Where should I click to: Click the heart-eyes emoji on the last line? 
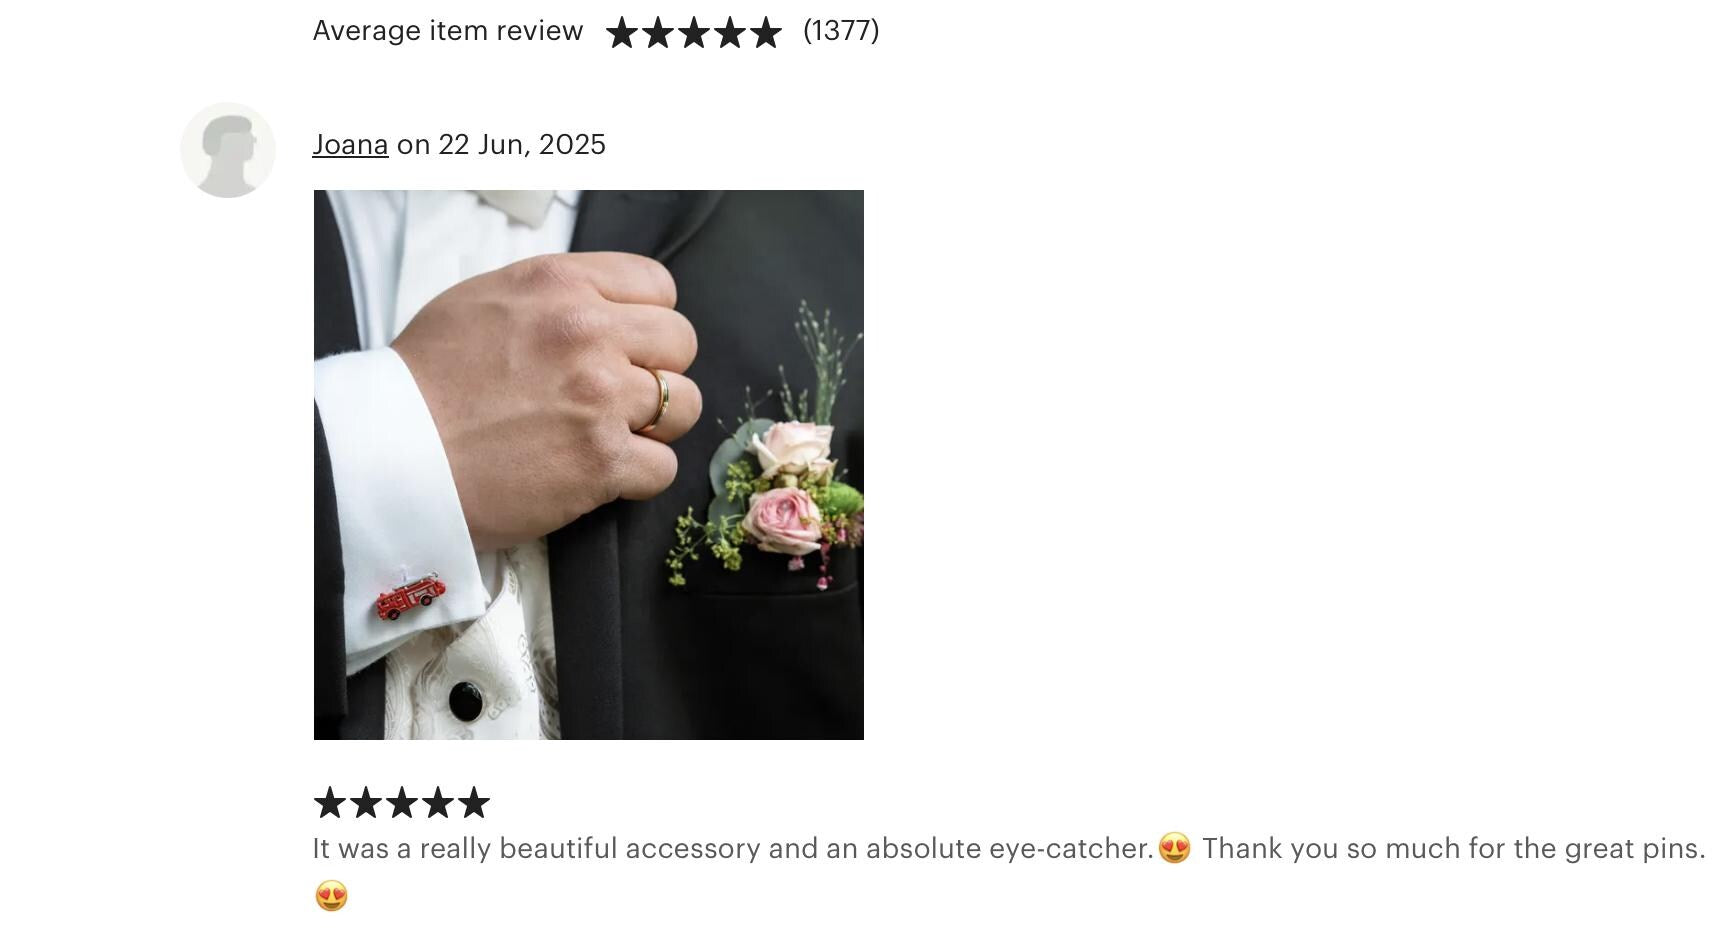(x=331, y=895)
